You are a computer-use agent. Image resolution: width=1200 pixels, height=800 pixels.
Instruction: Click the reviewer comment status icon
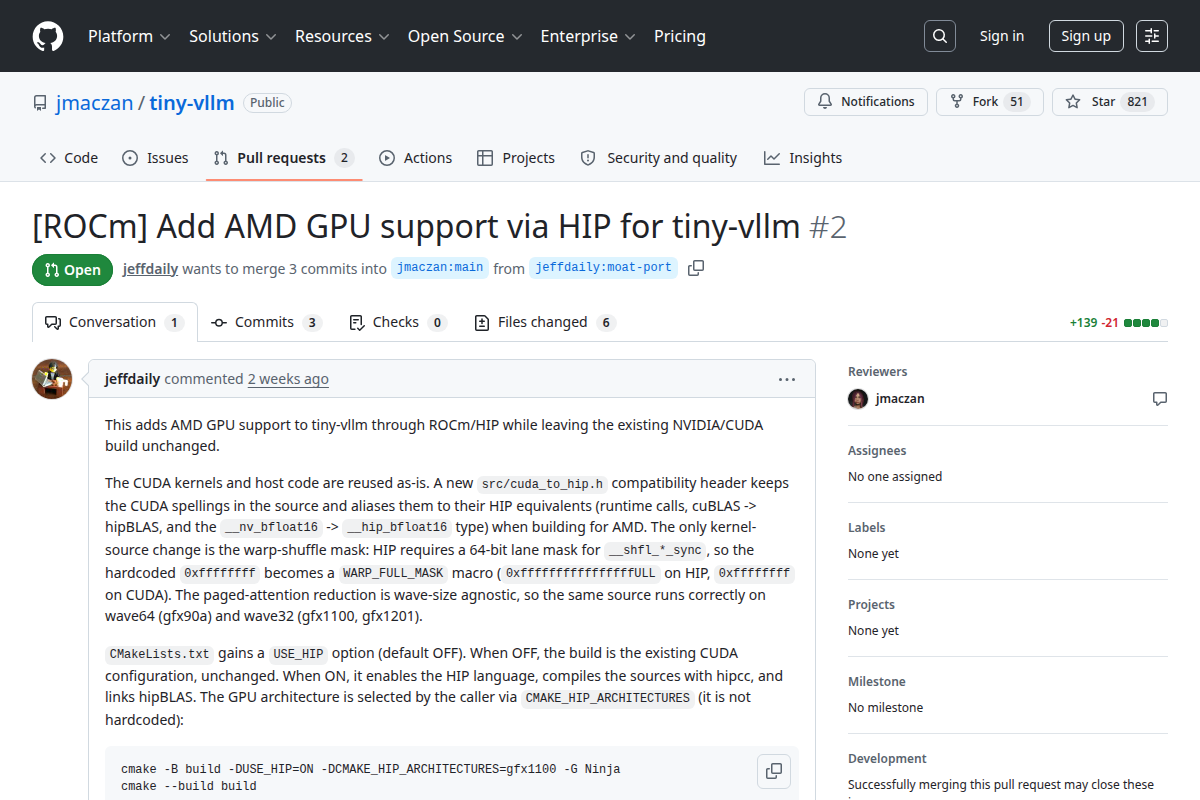1160,398
